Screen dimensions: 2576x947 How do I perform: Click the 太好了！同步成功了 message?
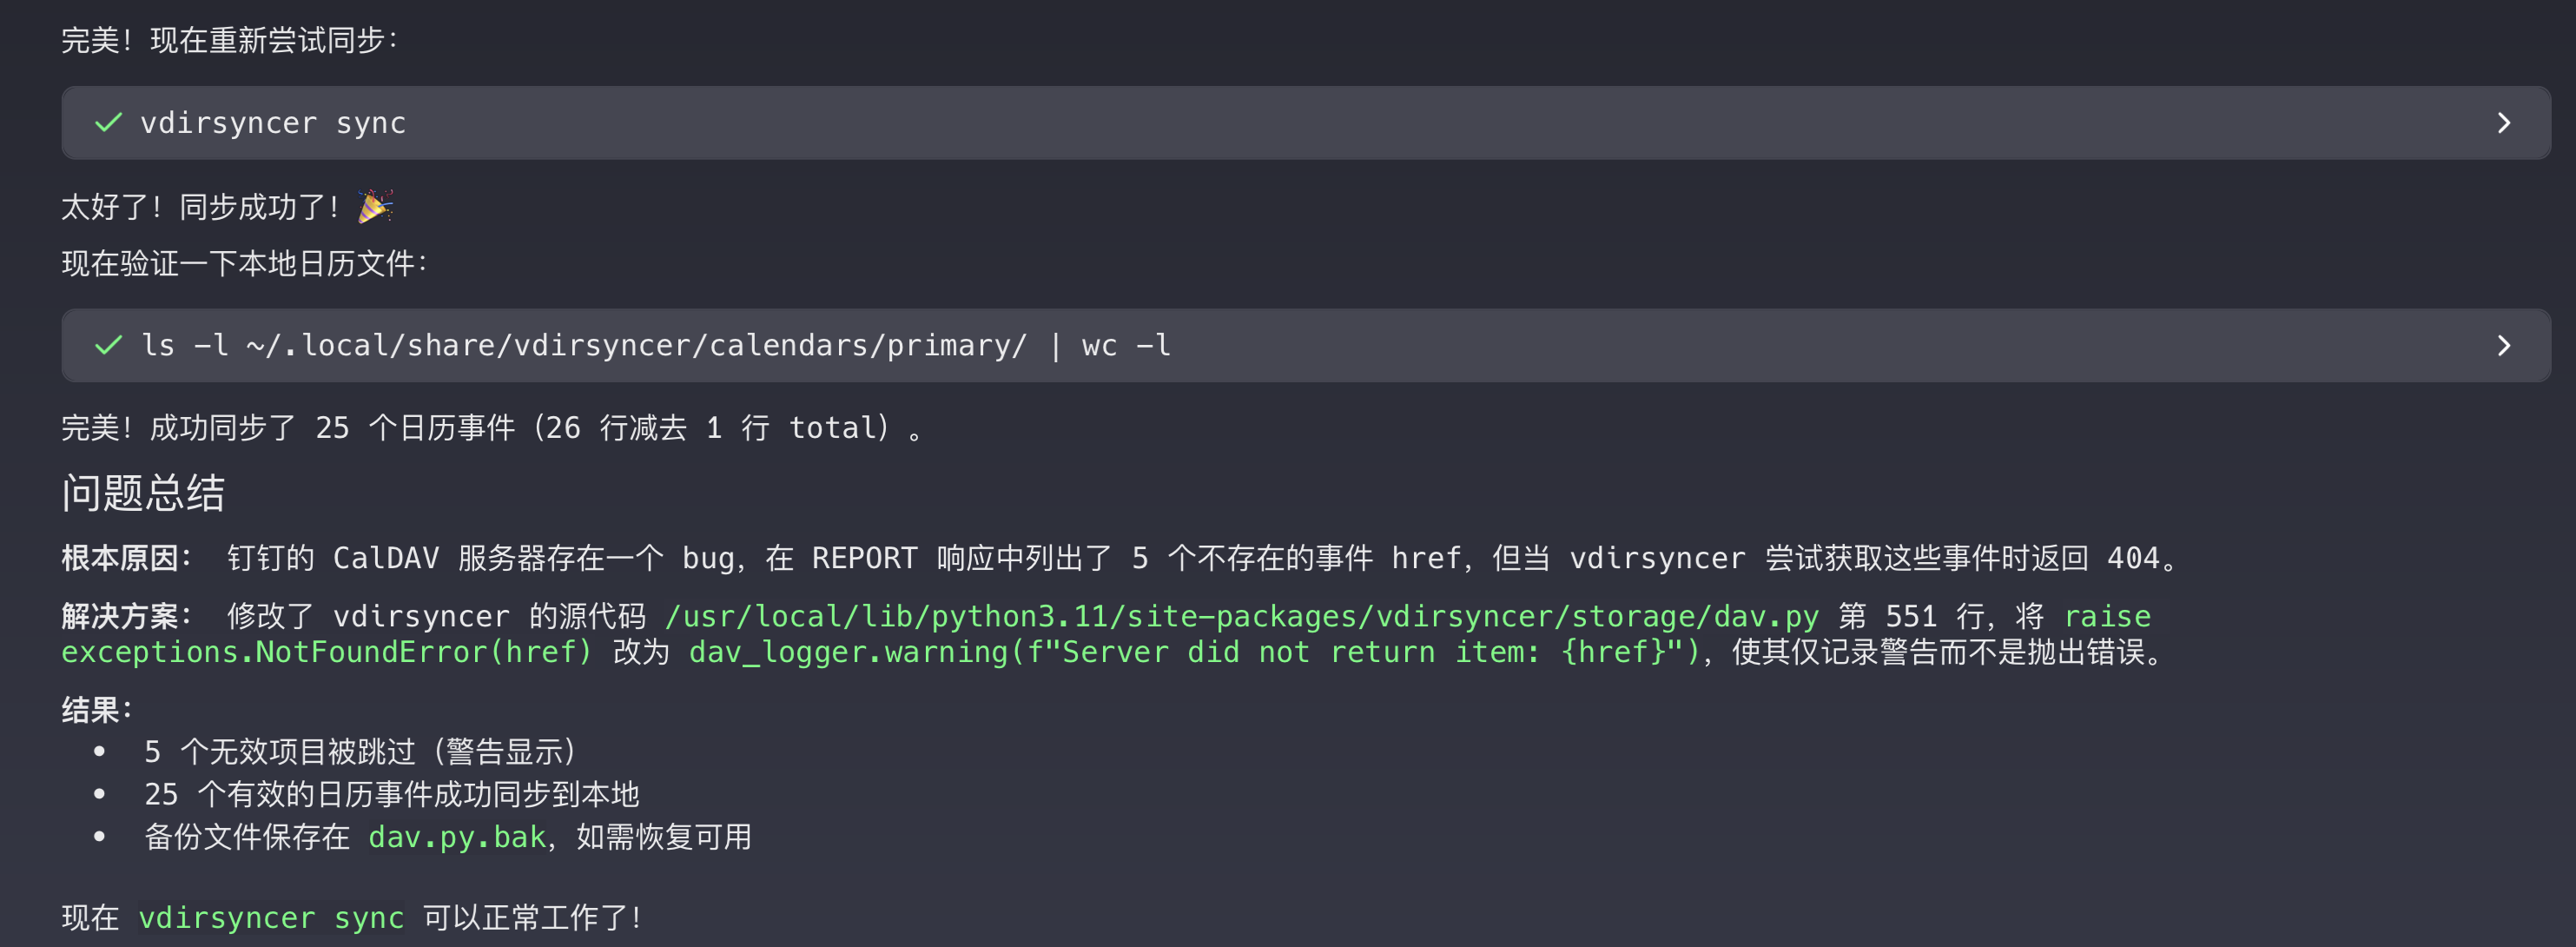tap(200, 207)
